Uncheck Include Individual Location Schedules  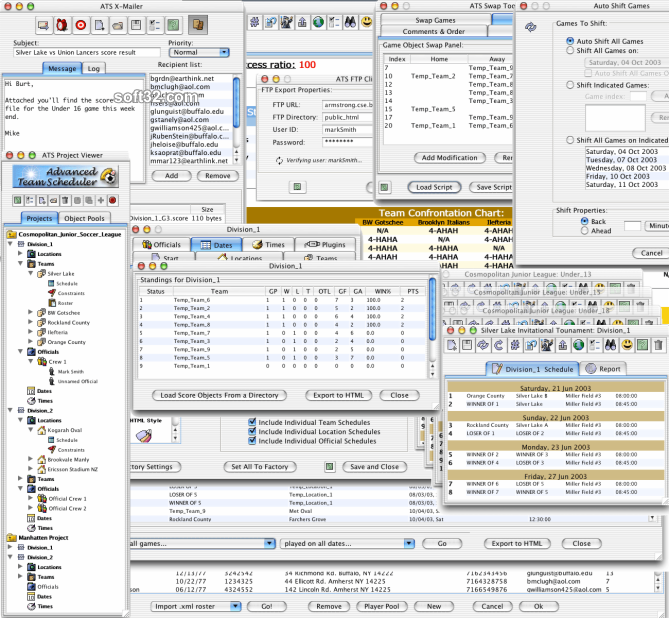click(252, 431)
